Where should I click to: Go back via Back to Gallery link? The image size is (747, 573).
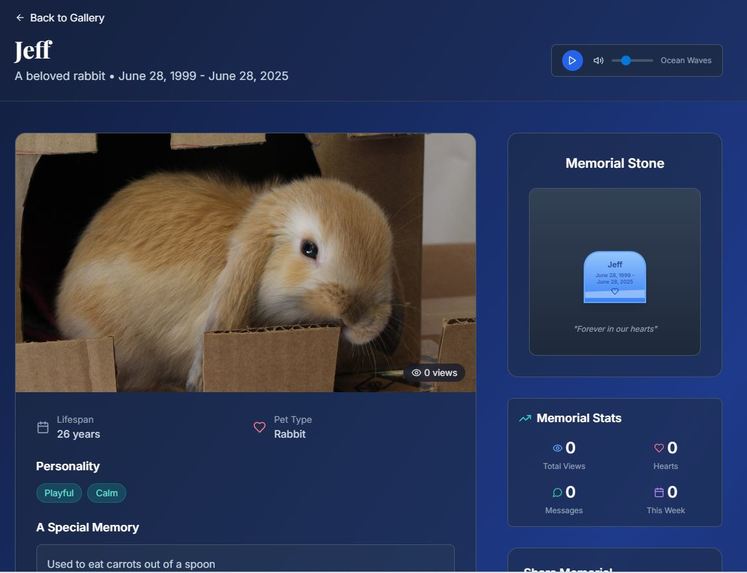[60, 18]
